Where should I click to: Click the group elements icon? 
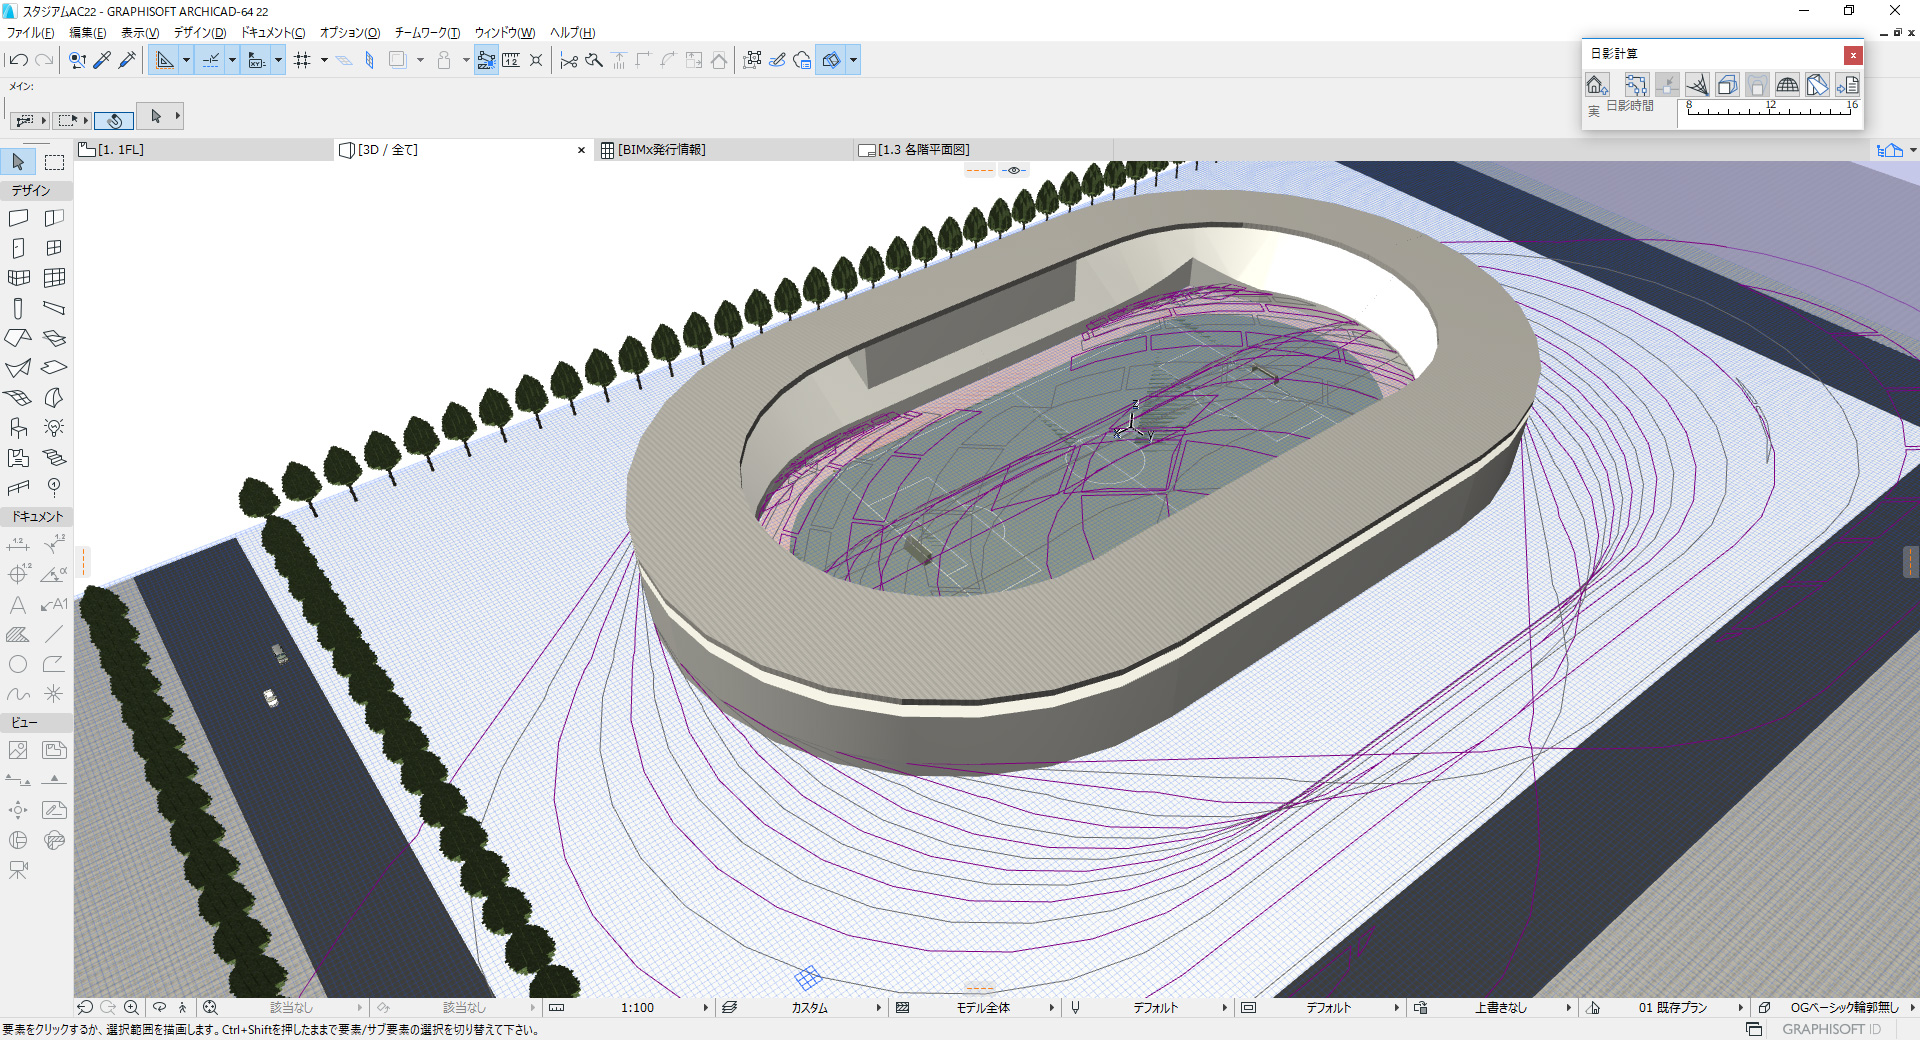pyautogui.click(x=752, y=60)
